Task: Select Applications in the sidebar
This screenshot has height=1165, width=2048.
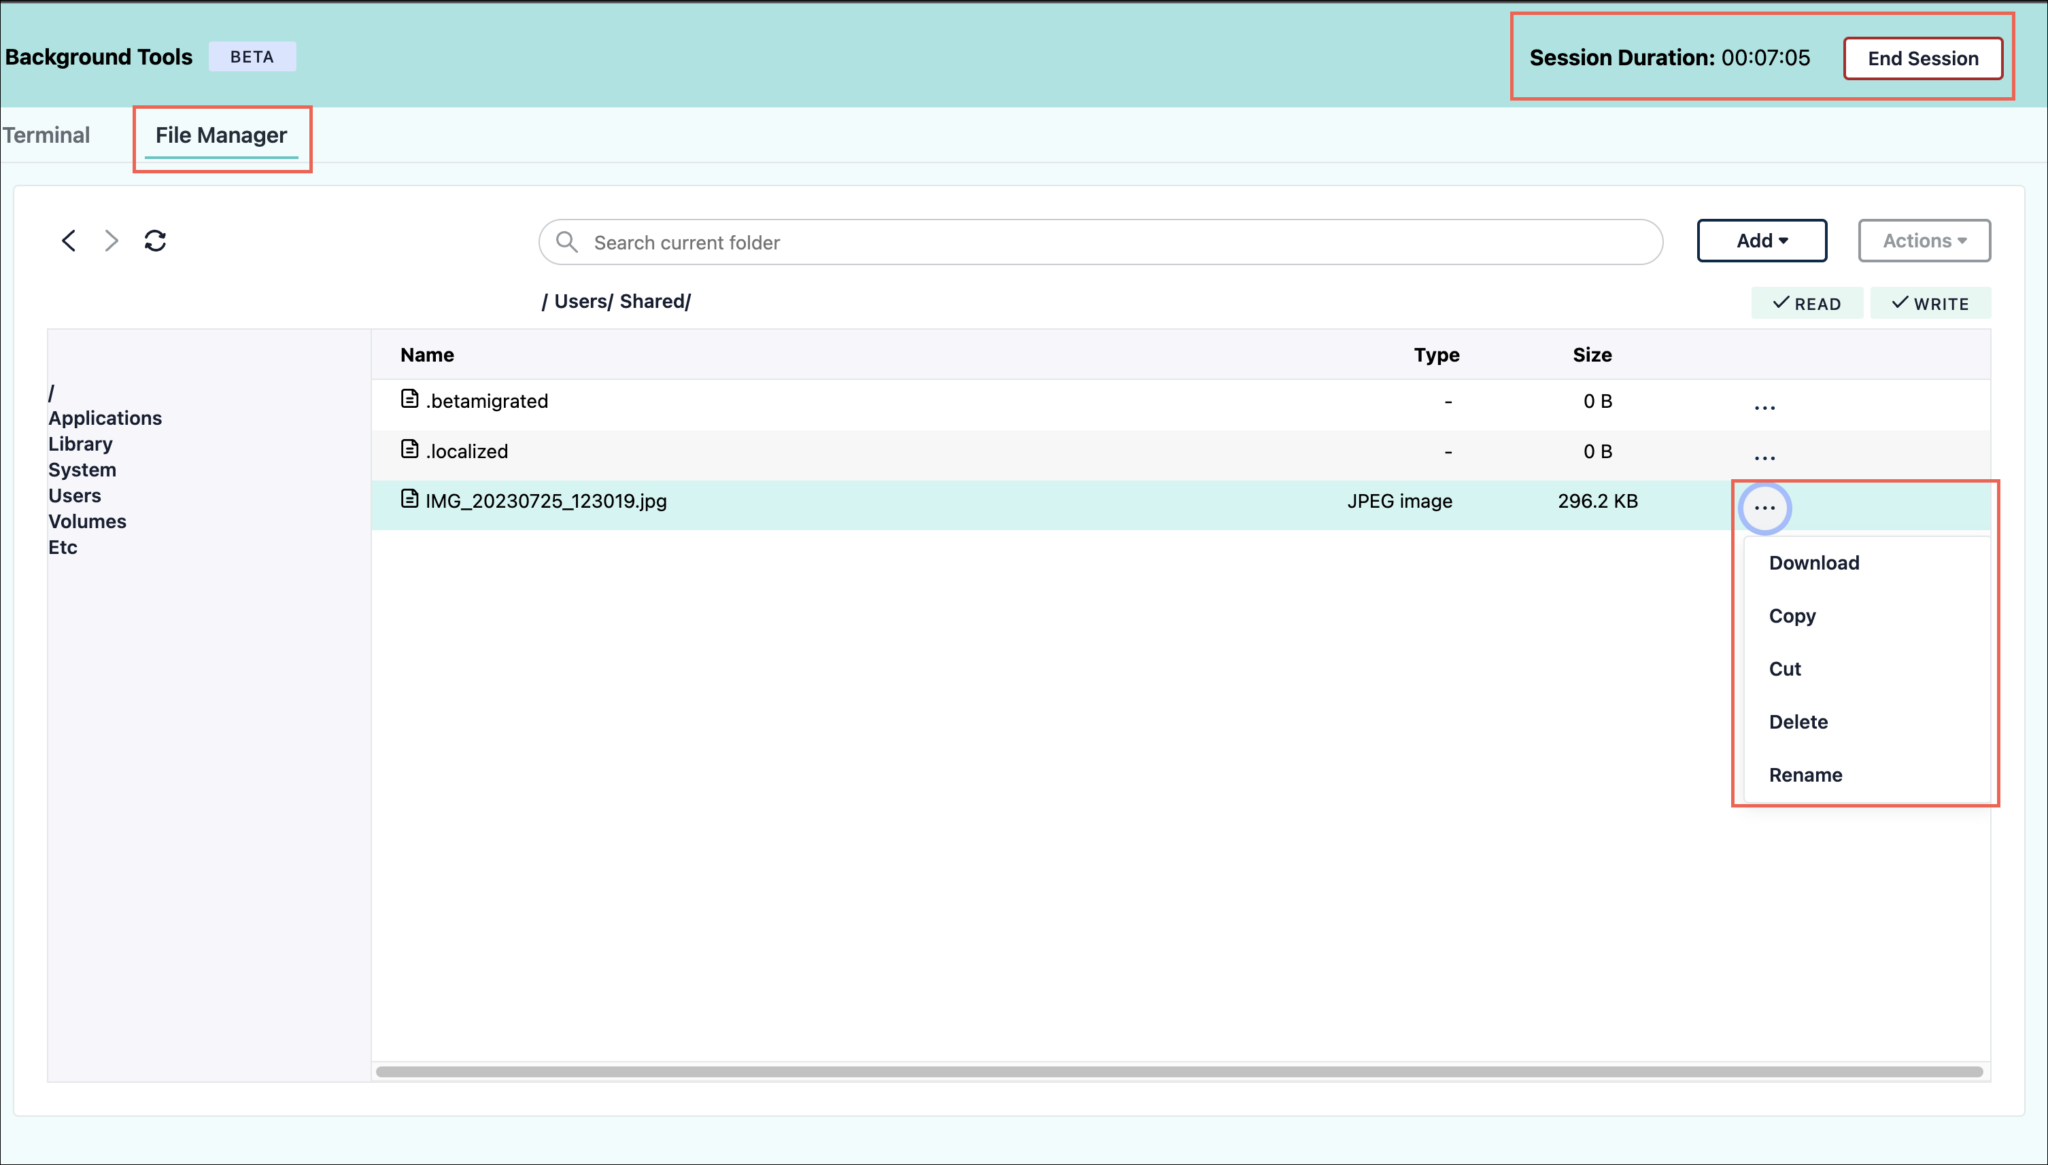Action: coord(105,418)
